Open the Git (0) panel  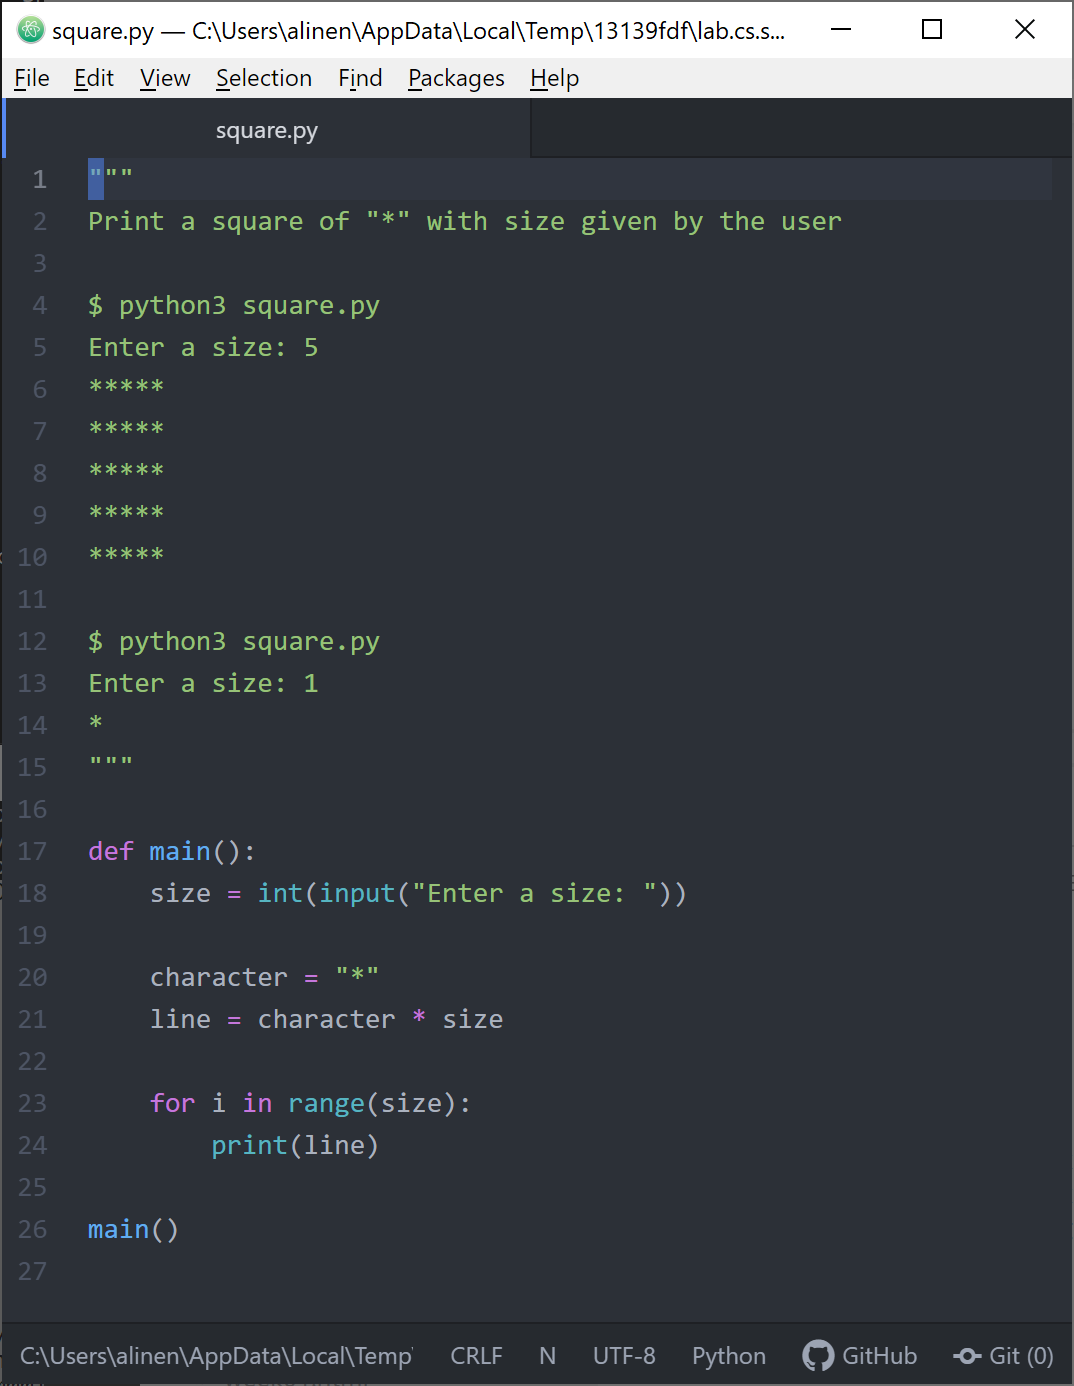[1004, 1356]
